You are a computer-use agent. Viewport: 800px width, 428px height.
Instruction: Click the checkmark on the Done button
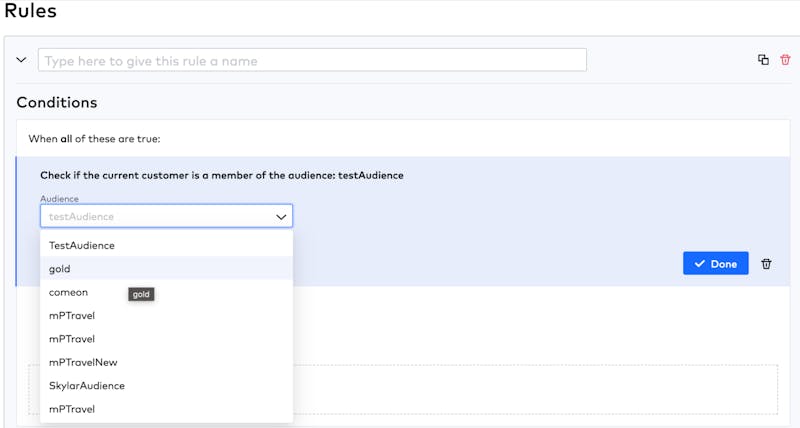coord(699,263)
